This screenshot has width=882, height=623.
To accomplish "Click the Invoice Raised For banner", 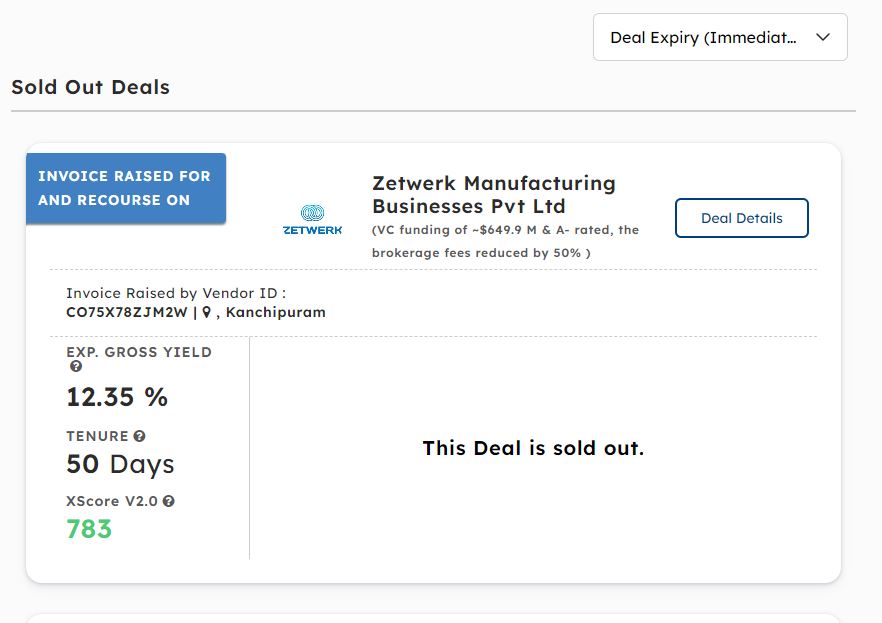I will tap(126, 188).
